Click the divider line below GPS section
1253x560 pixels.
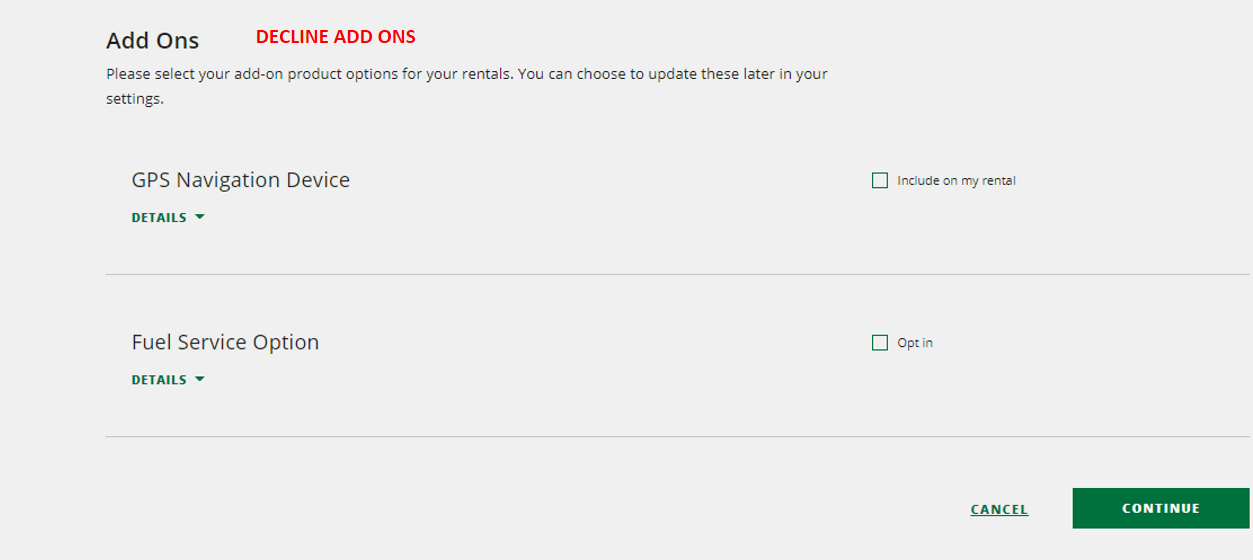pos(677,274)
